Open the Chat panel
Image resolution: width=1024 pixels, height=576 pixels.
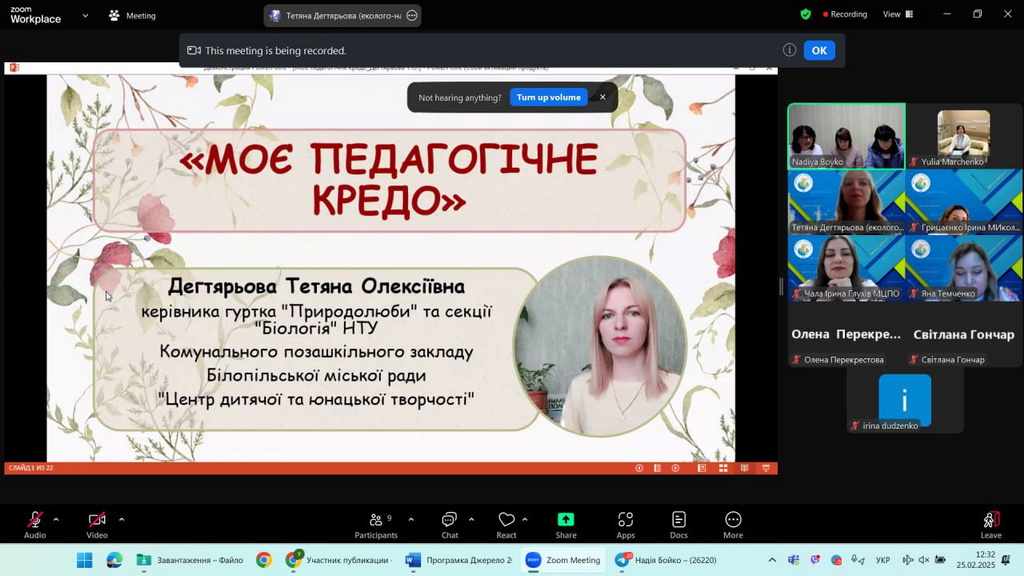[x=449, y=524]
